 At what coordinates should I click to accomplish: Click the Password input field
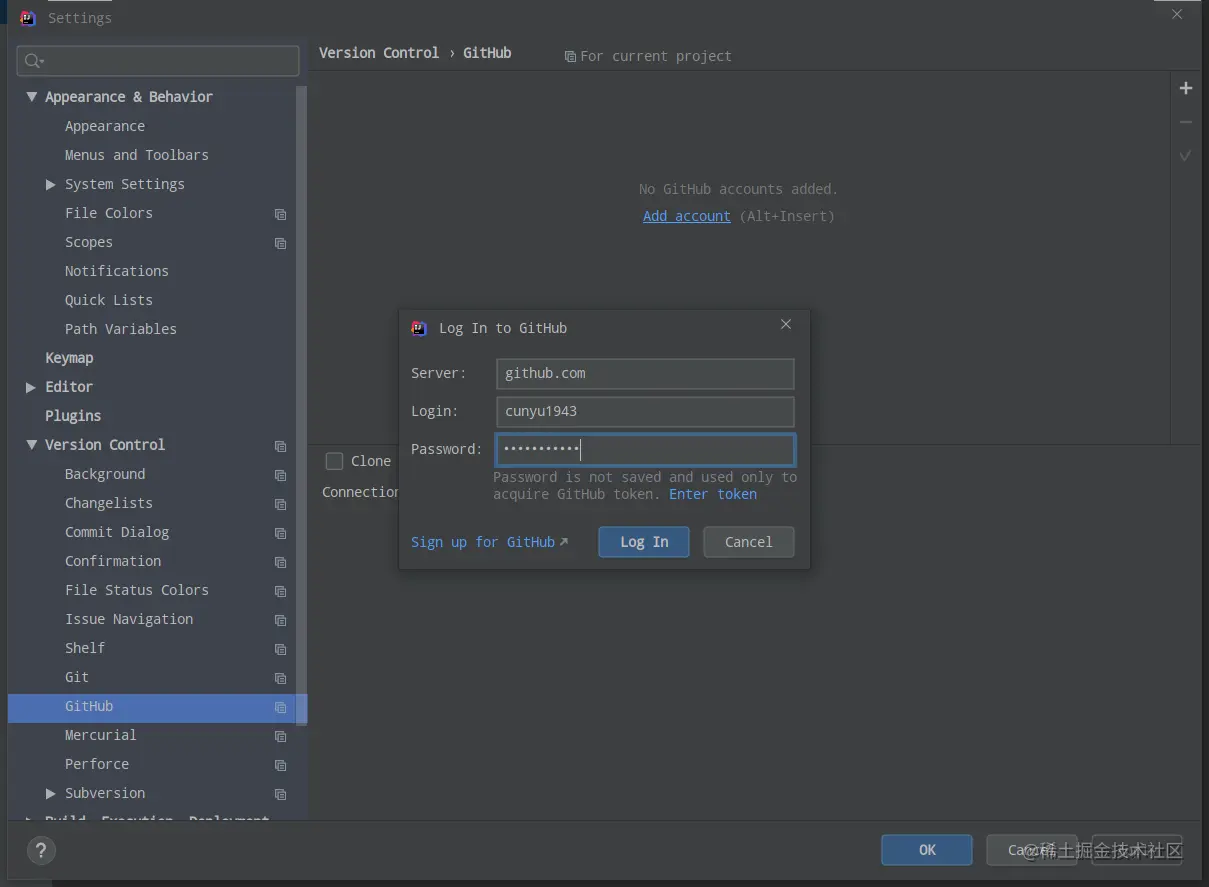645,450
